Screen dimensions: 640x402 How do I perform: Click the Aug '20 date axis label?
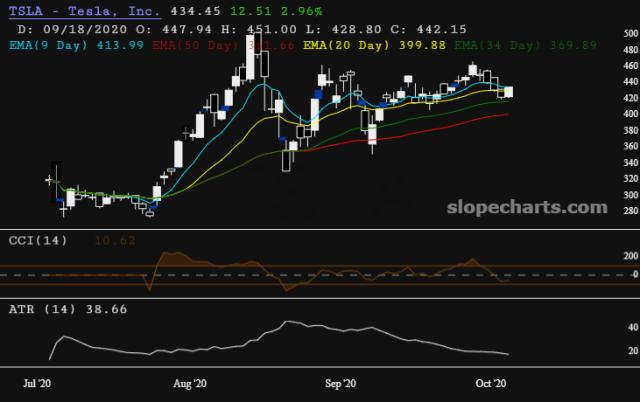[190, 383]
